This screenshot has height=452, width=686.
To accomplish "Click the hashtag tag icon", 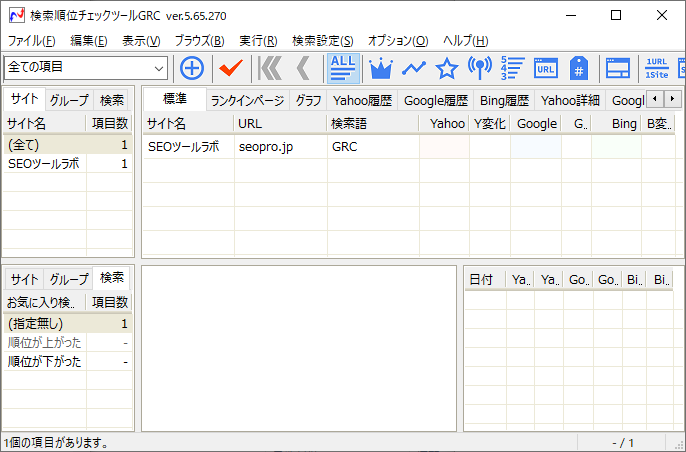I will pyautogui.click(x=579, y=69).
